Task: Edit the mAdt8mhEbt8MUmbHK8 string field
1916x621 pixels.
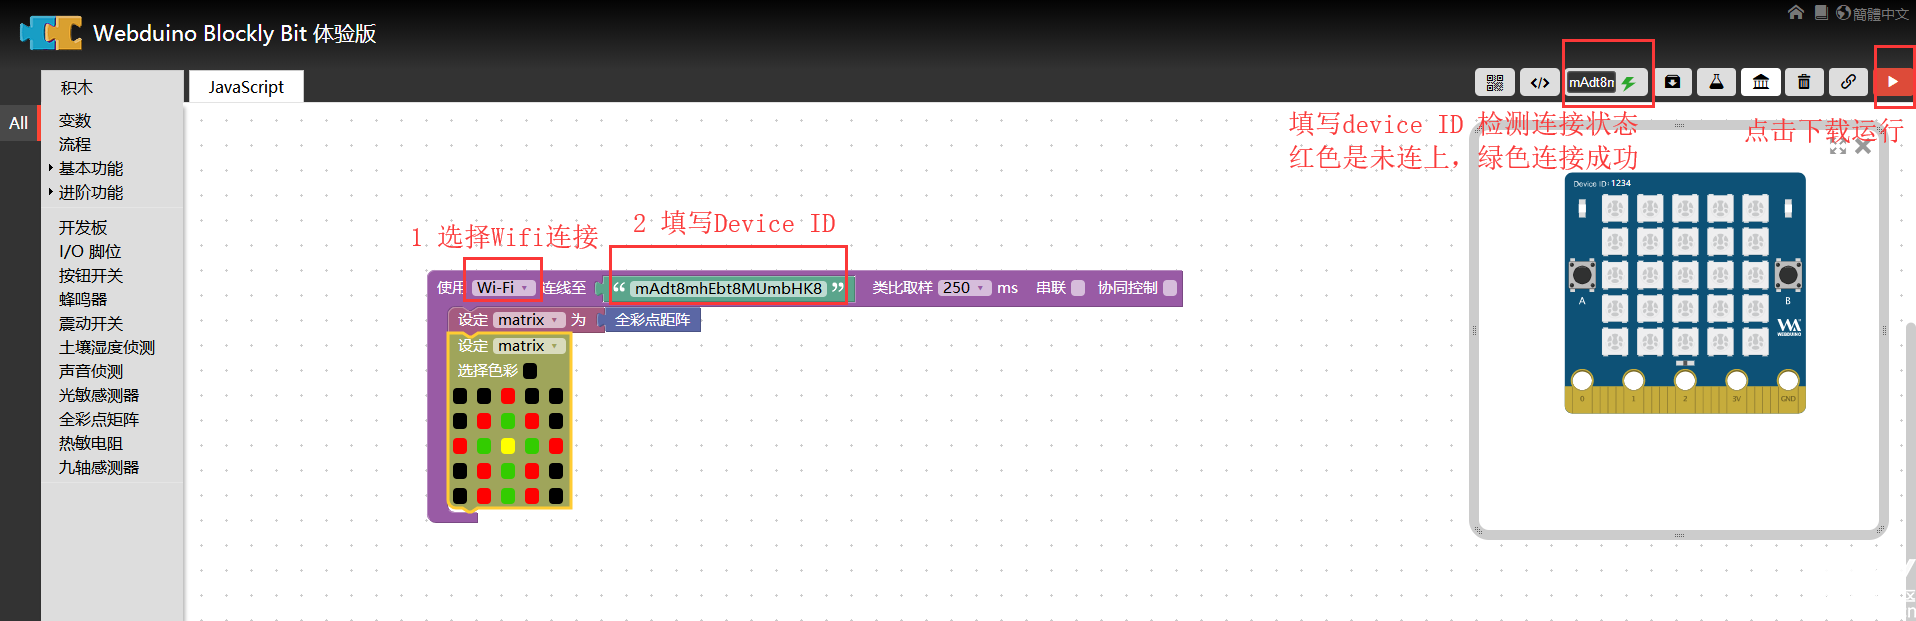Action: pos(728,288)
